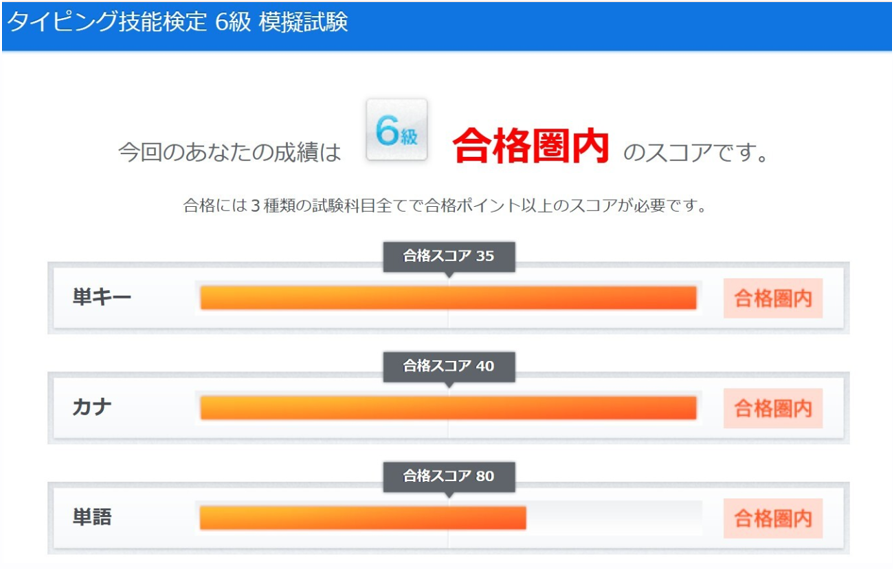Click the 6級 grade badge icon

pyautogui.click(x=396, y=131)
